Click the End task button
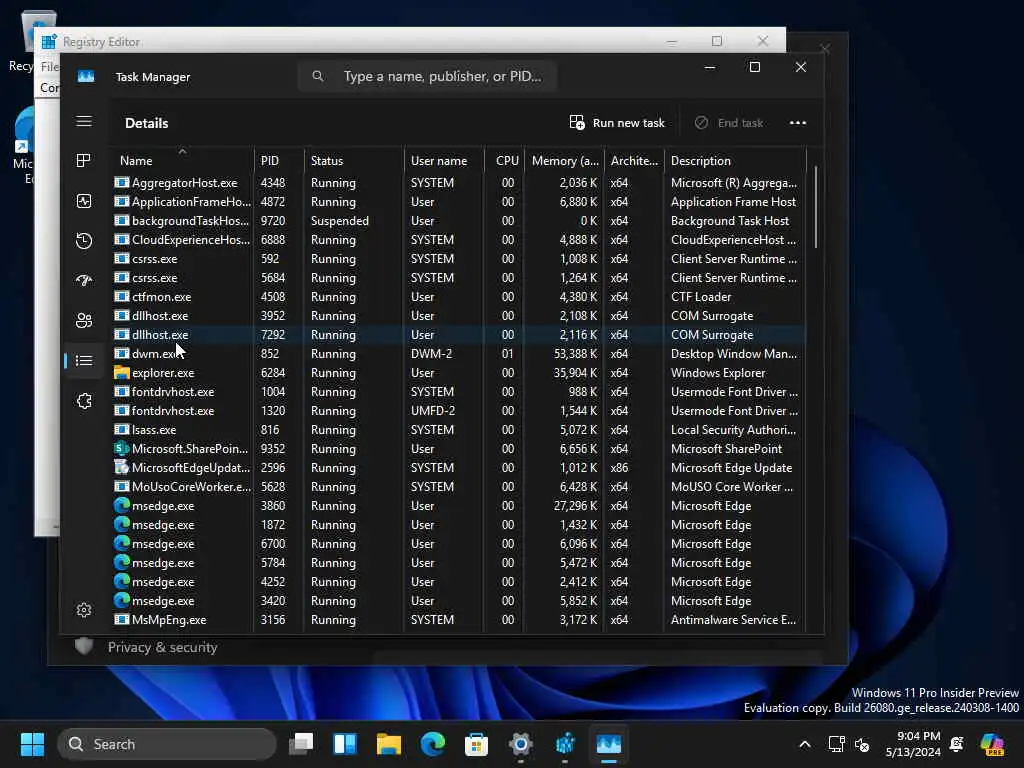 coord(729,123)
